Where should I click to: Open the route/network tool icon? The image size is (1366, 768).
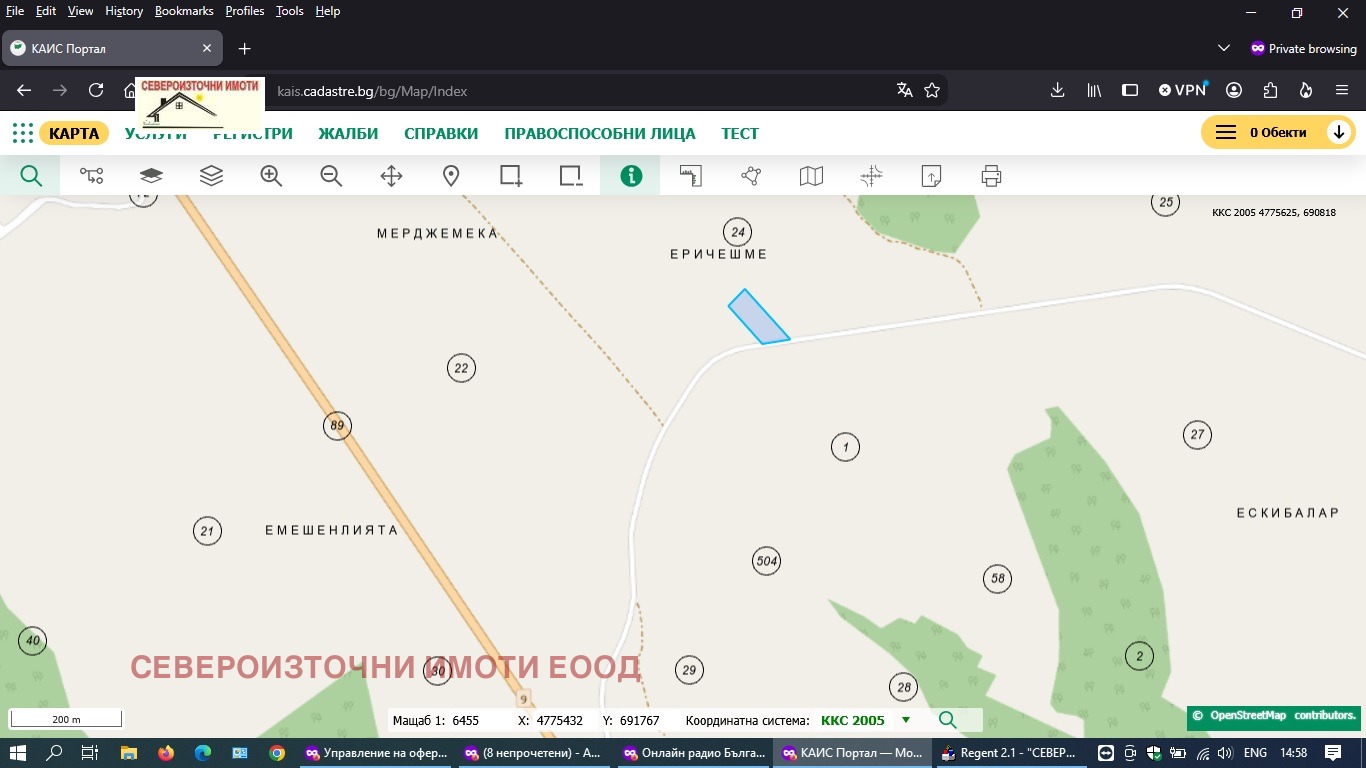pos(91,176)
